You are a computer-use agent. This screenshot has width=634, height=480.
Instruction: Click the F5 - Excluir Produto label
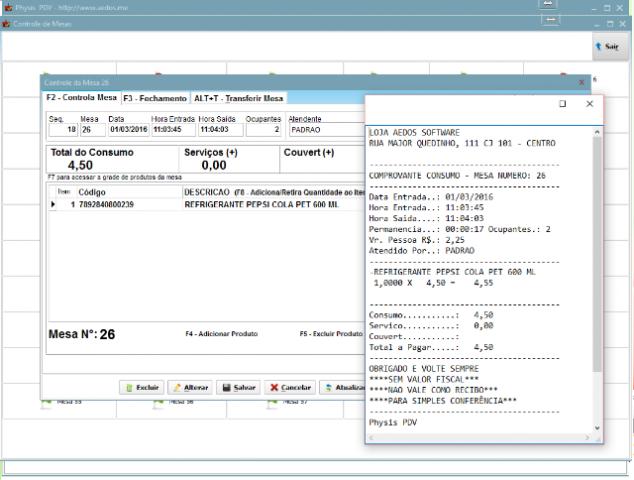[x=331, y=334]
